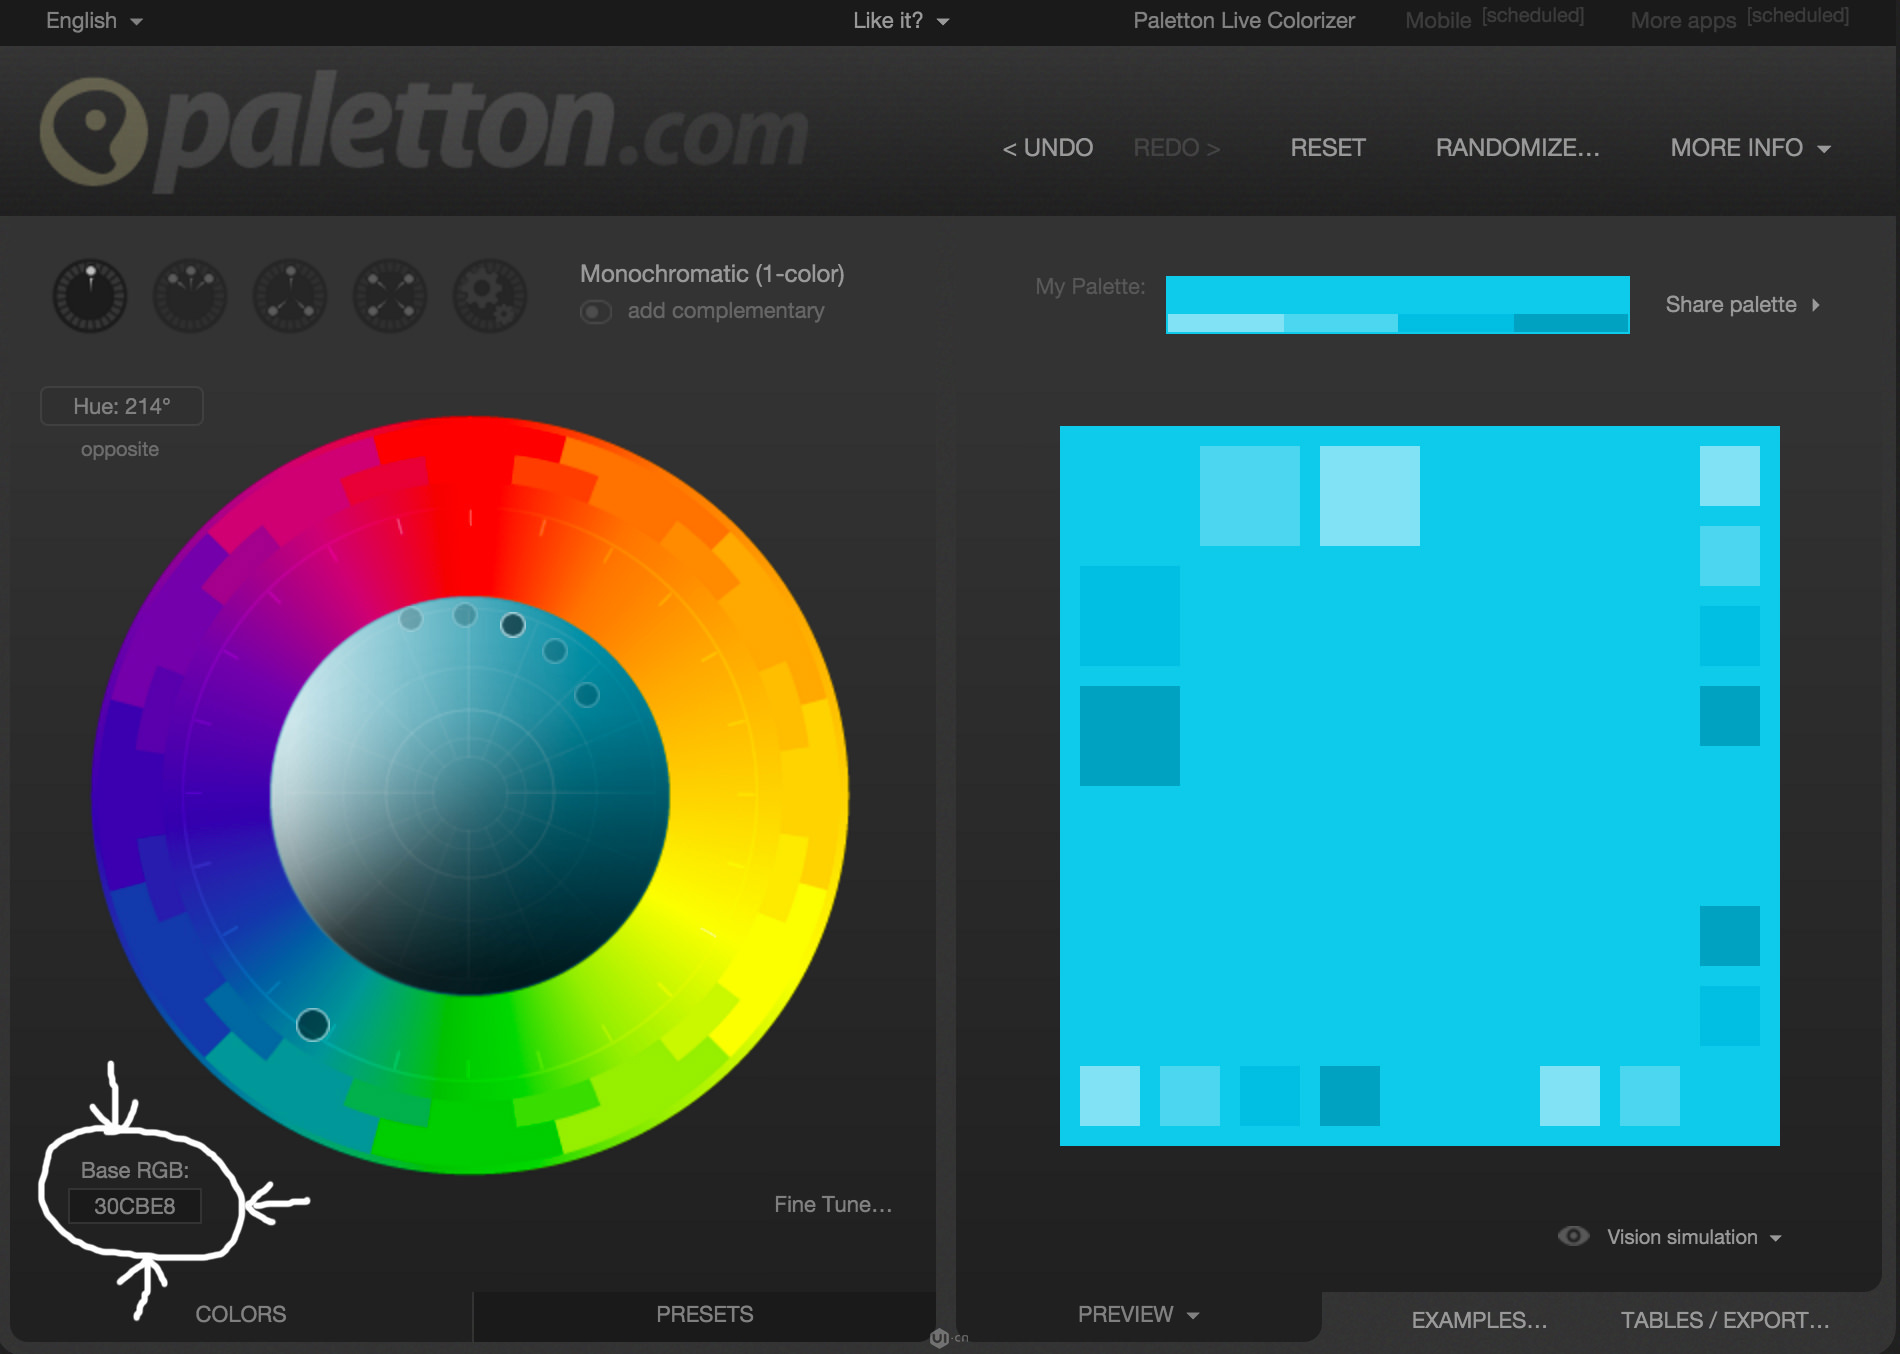Select the free-style gear scheme icon
The image size is (1900, 1354).
490,296
